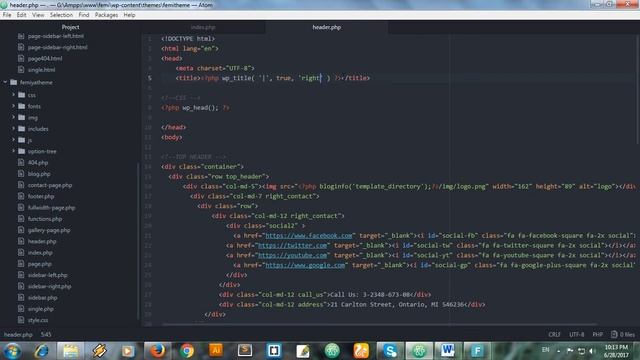Open the media player taskbar icon
Screen dimensions: 640x360
click(x=128, y=351)
